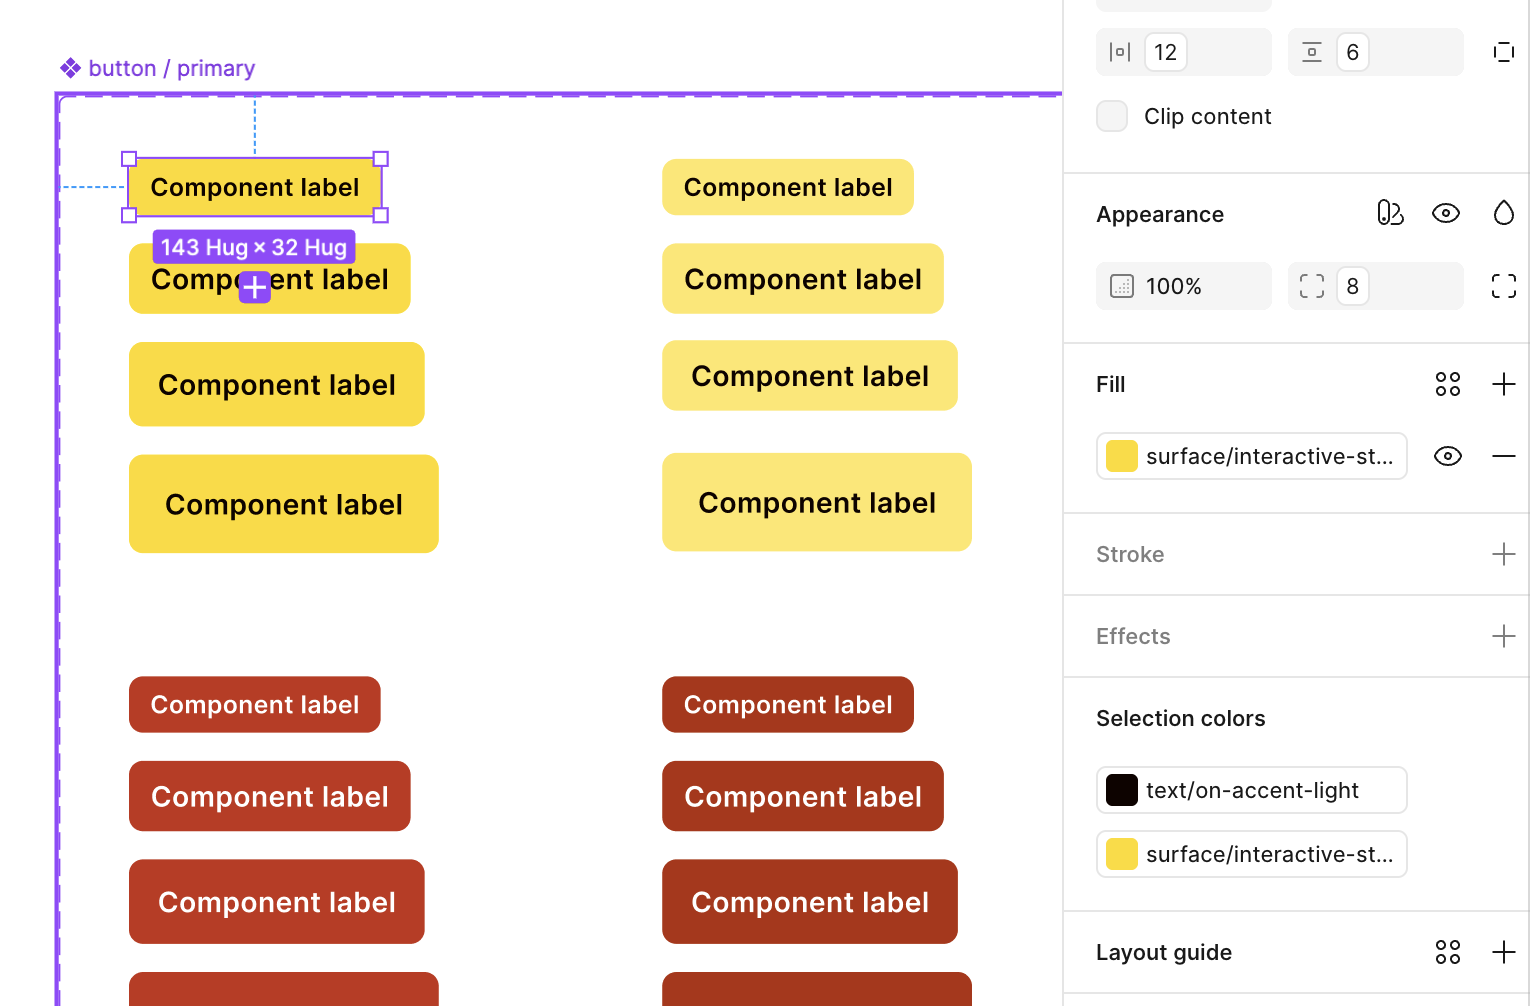Hide the surface/interactive fill with eye toggle
The height and width of the screenshot is (1006, 1530).
[1447, 456]
